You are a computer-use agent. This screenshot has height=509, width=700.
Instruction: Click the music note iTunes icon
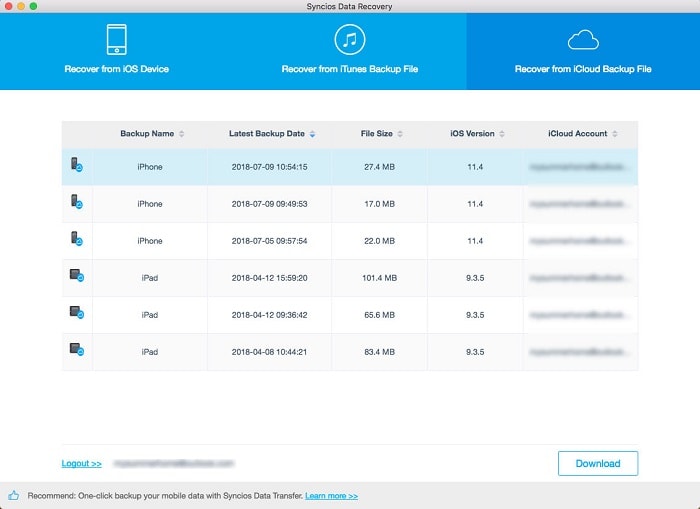click(350, 39)
